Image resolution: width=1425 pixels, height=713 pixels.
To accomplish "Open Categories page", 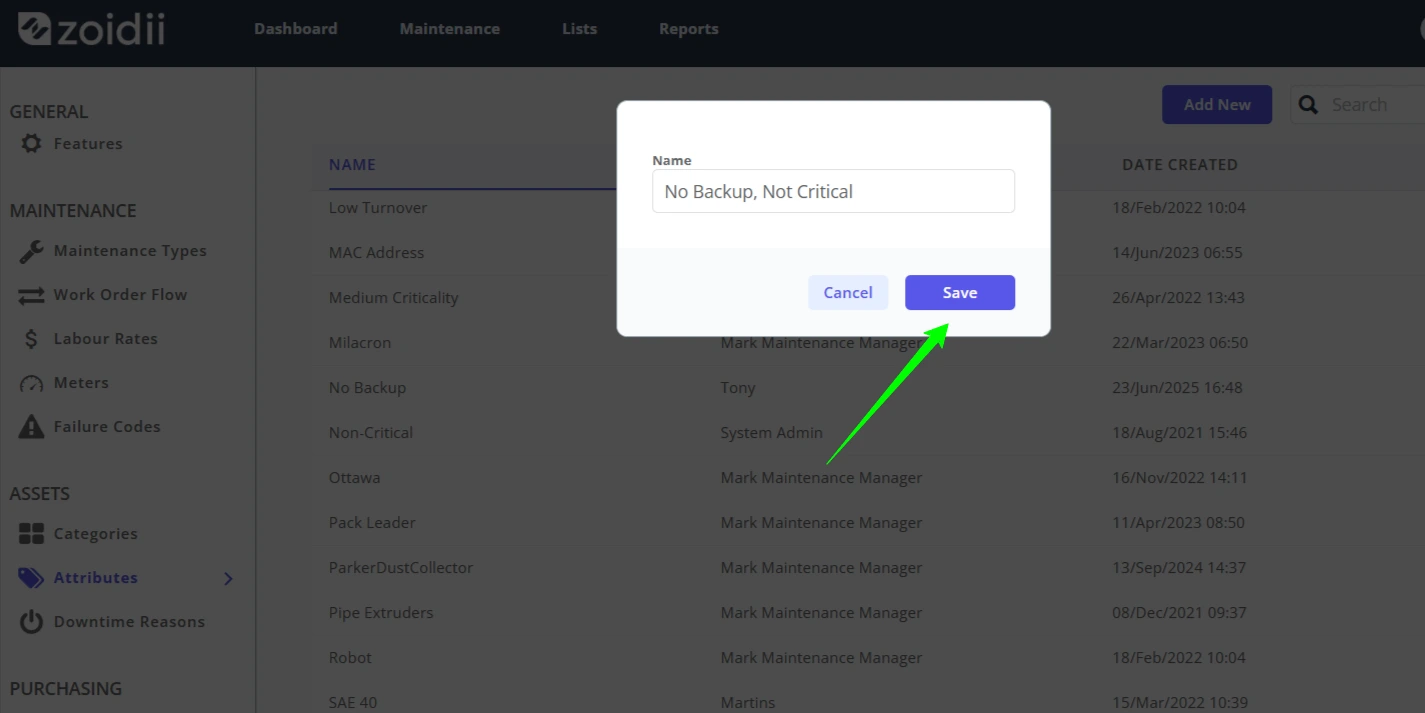I will (x=96, y=534).
